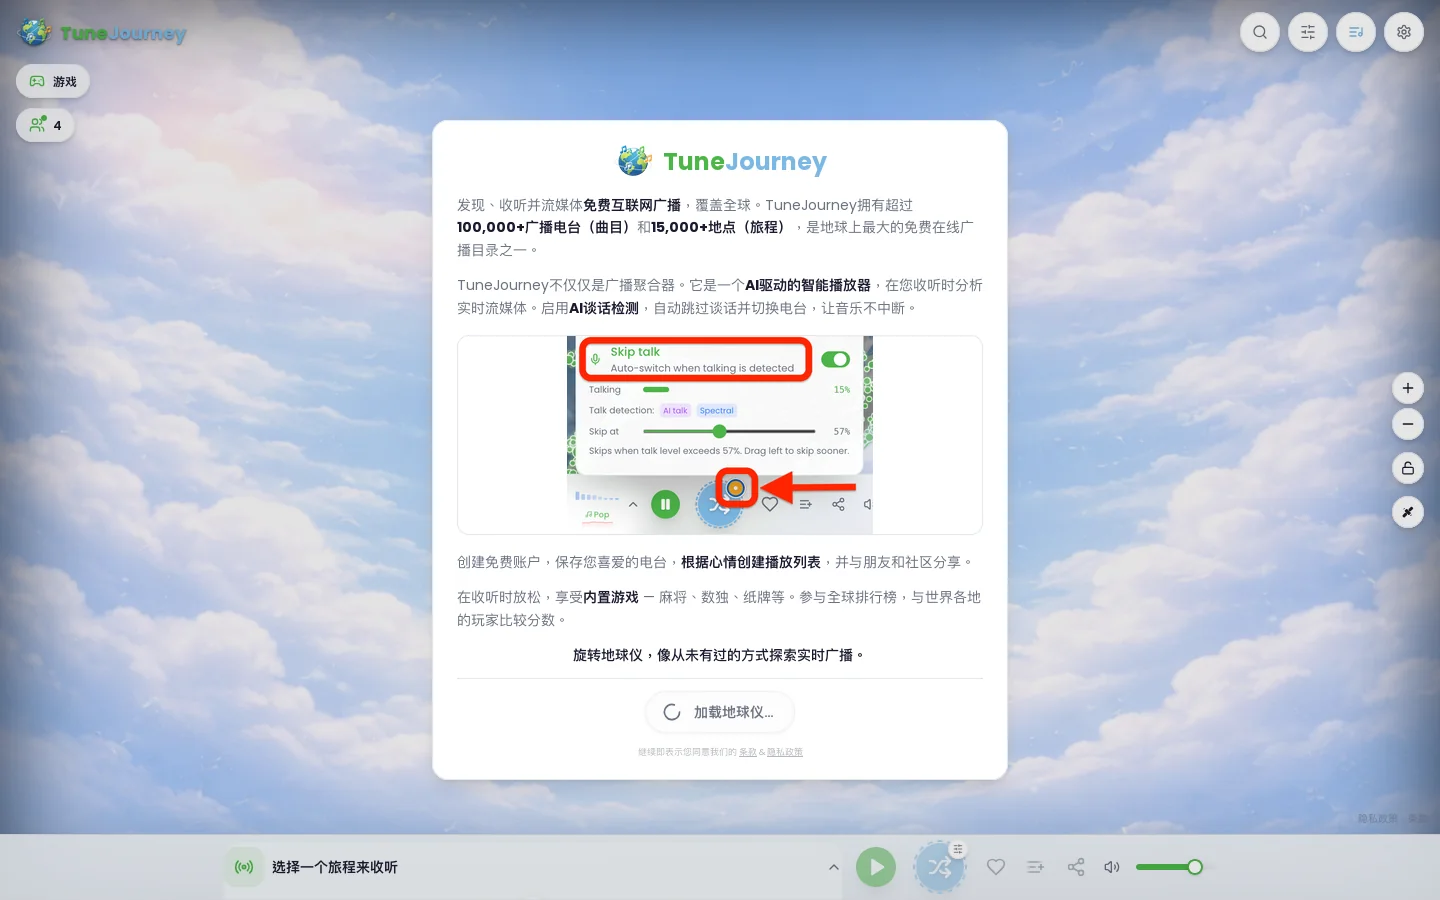Click the globe logo in the dialog header

click(634, 160)
